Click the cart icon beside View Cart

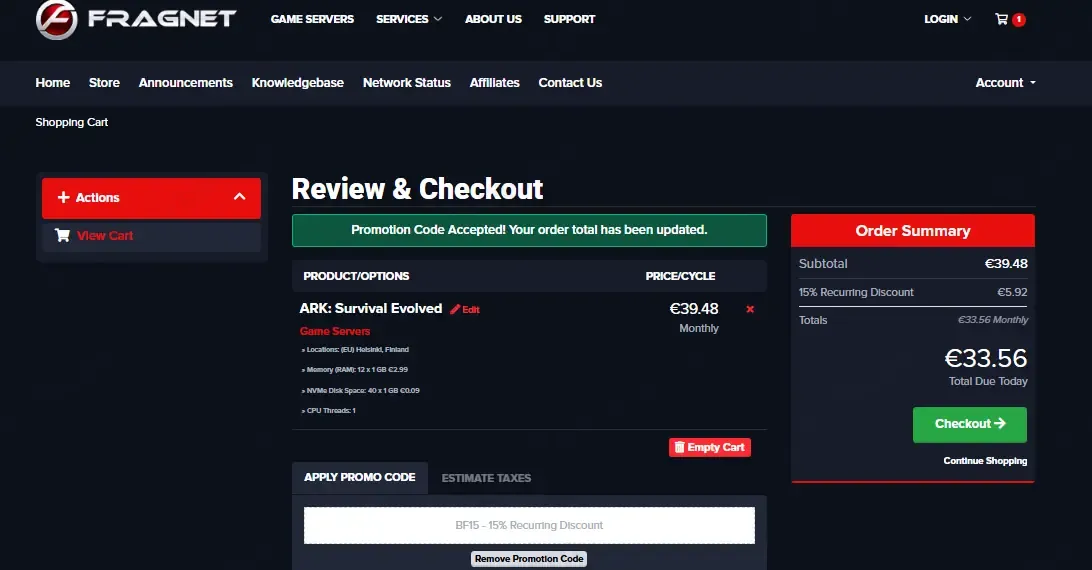coord(62,236)
